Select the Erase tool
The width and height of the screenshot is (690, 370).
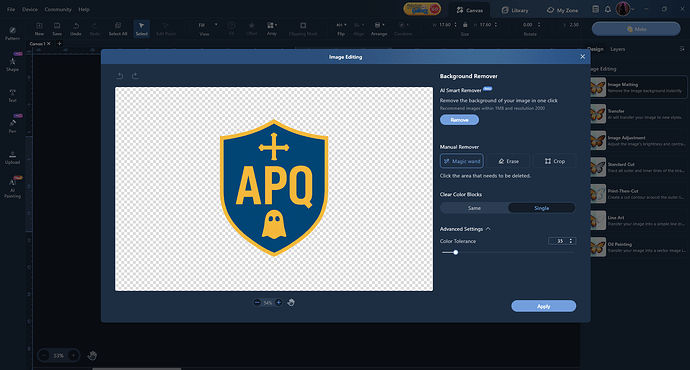508,161
